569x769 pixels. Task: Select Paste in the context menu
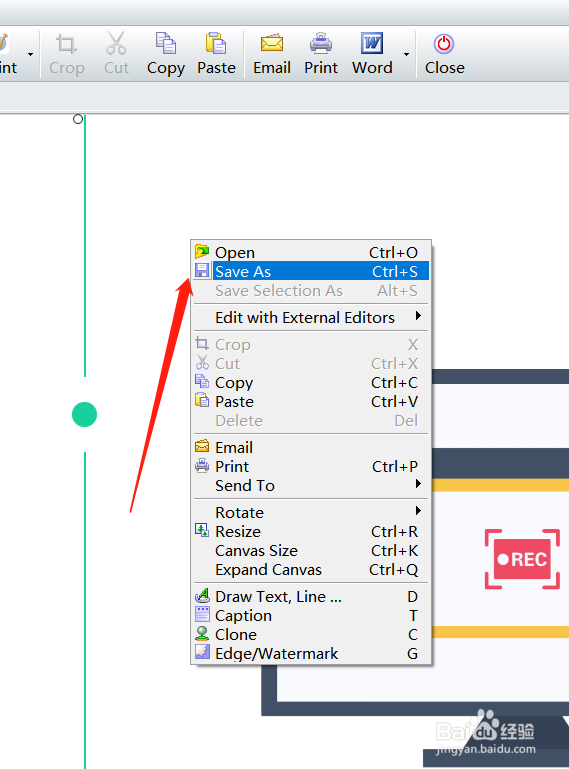tap(311, 402)
